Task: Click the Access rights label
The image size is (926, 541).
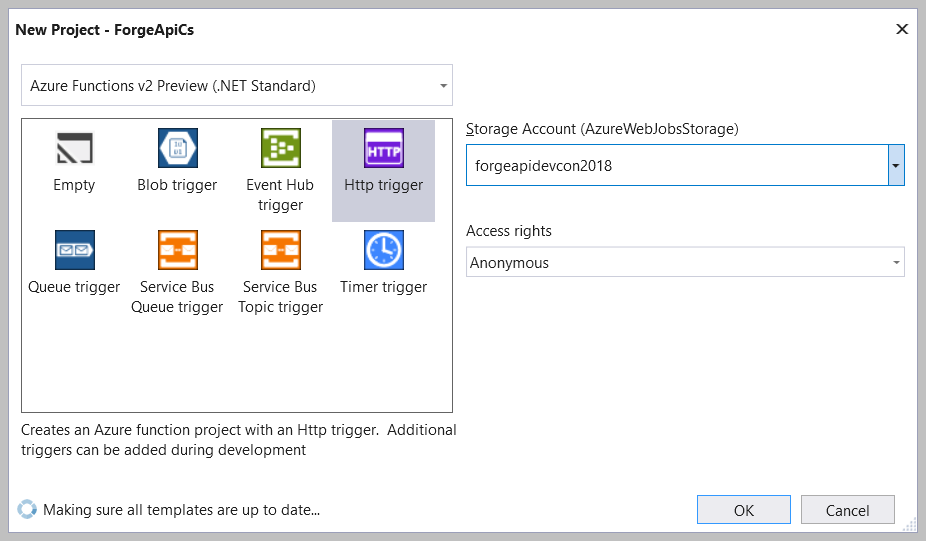Action: coord(508,231)
